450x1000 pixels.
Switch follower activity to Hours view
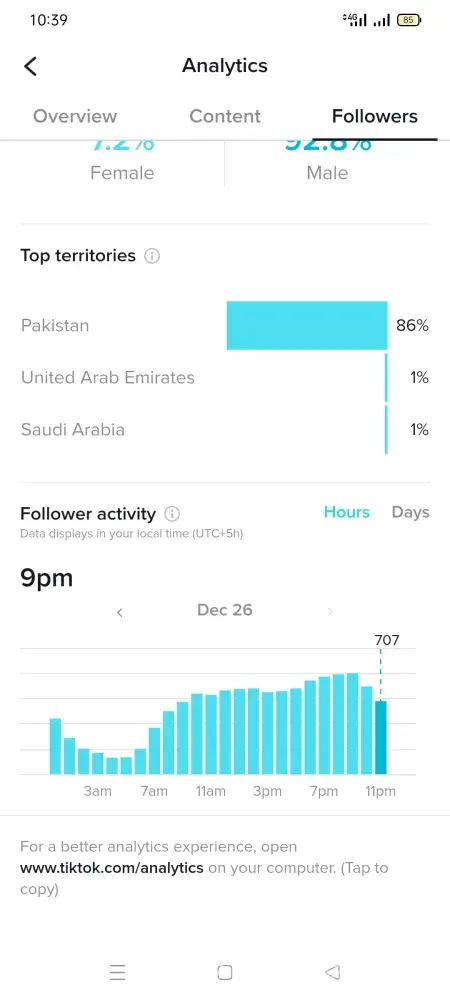347,512
